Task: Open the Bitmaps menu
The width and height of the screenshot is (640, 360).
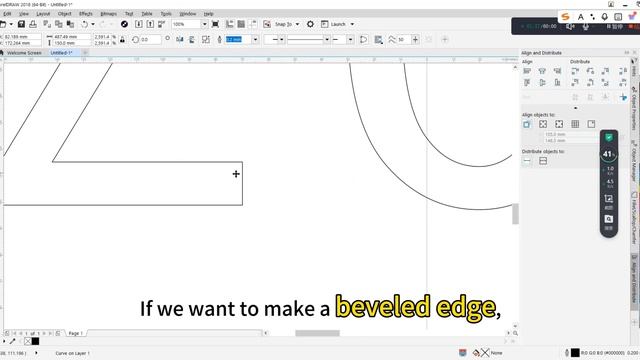Action: (x=109, y=14)
